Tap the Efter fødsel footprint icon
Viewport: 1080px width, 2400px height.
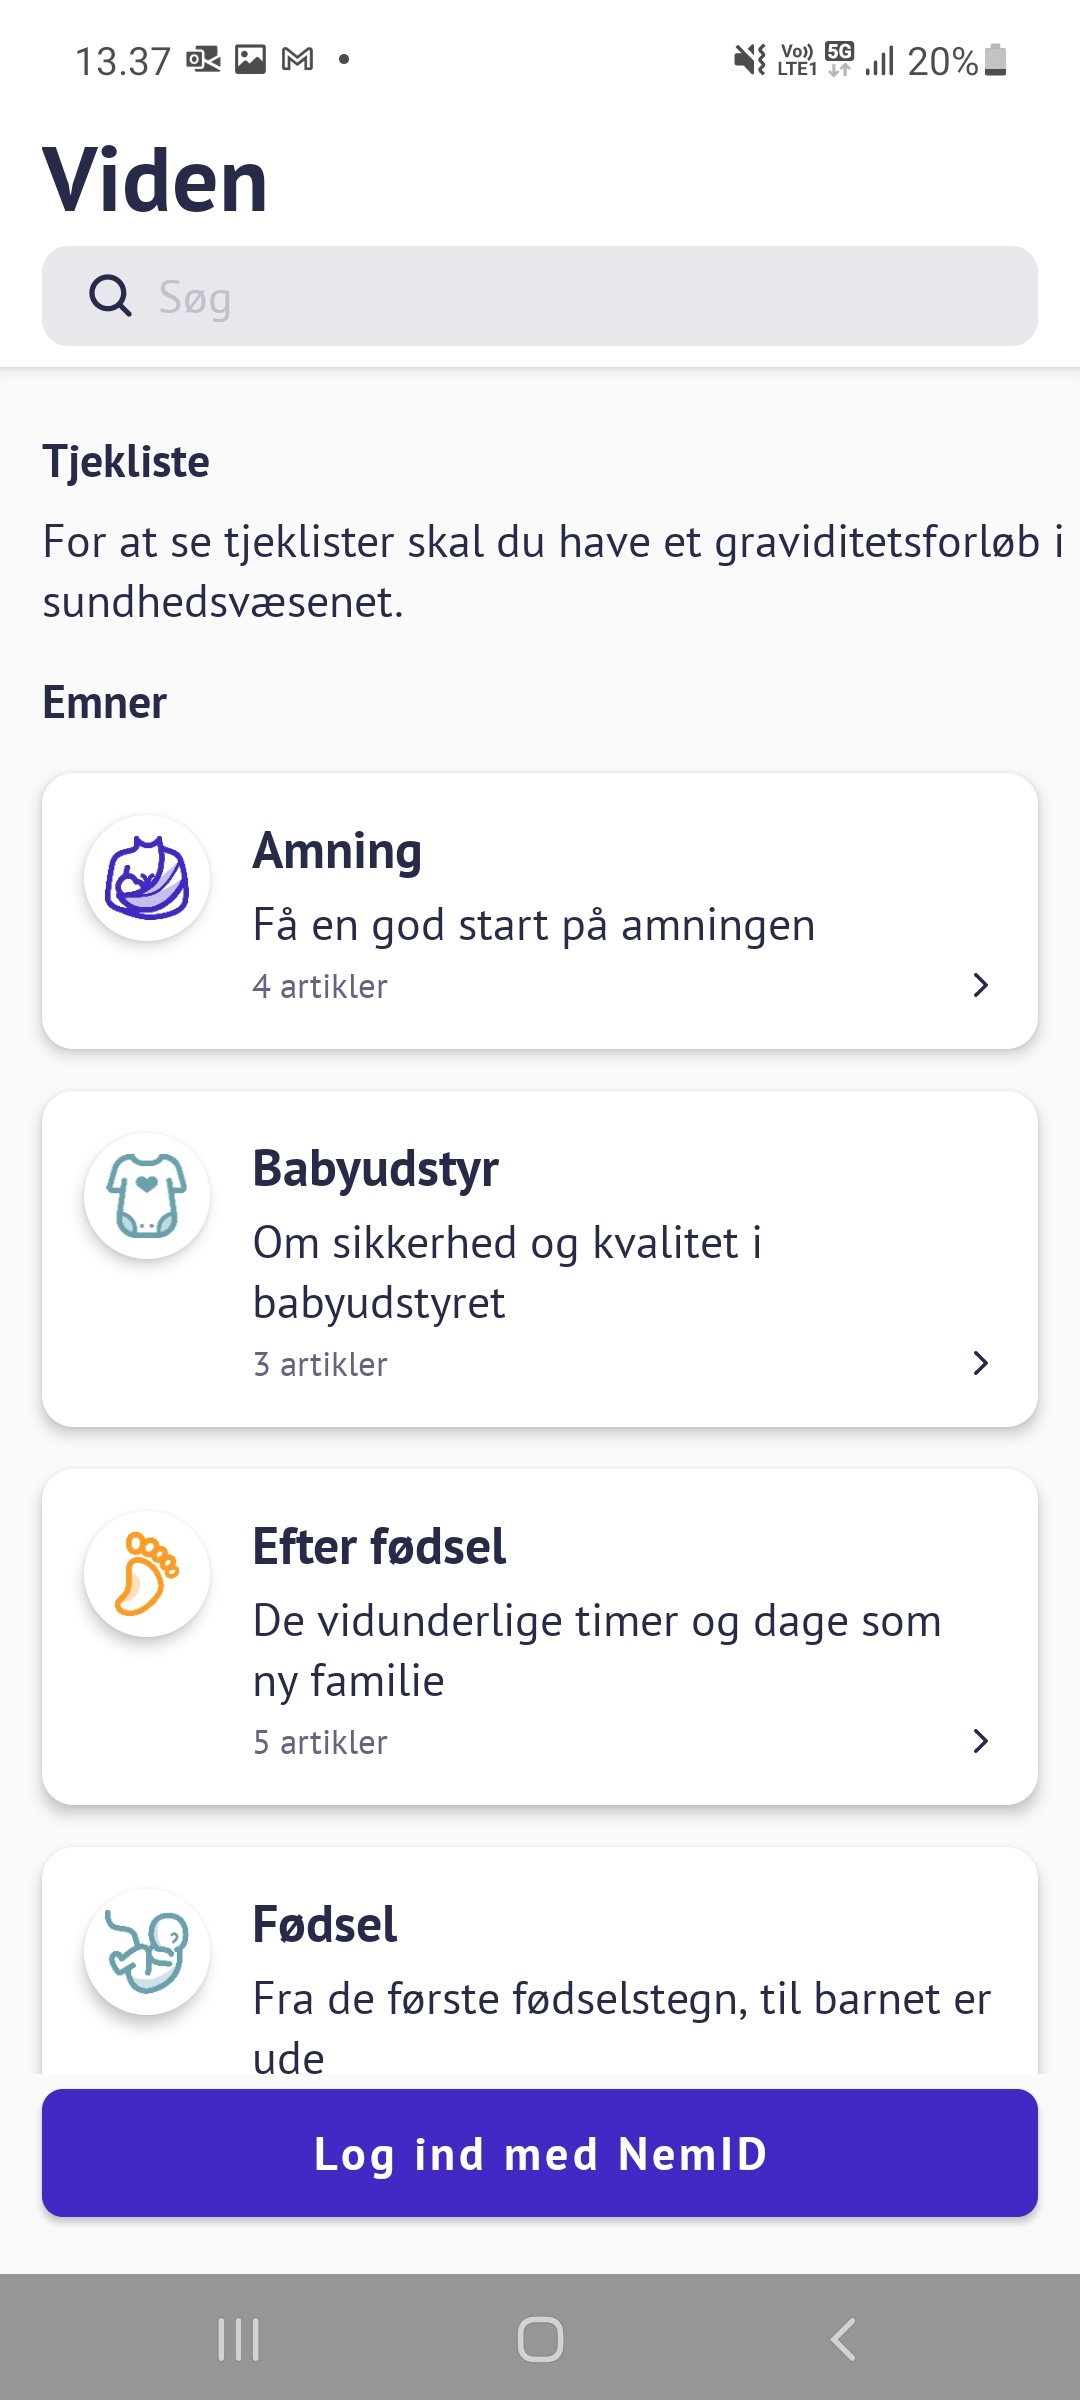147,1574
